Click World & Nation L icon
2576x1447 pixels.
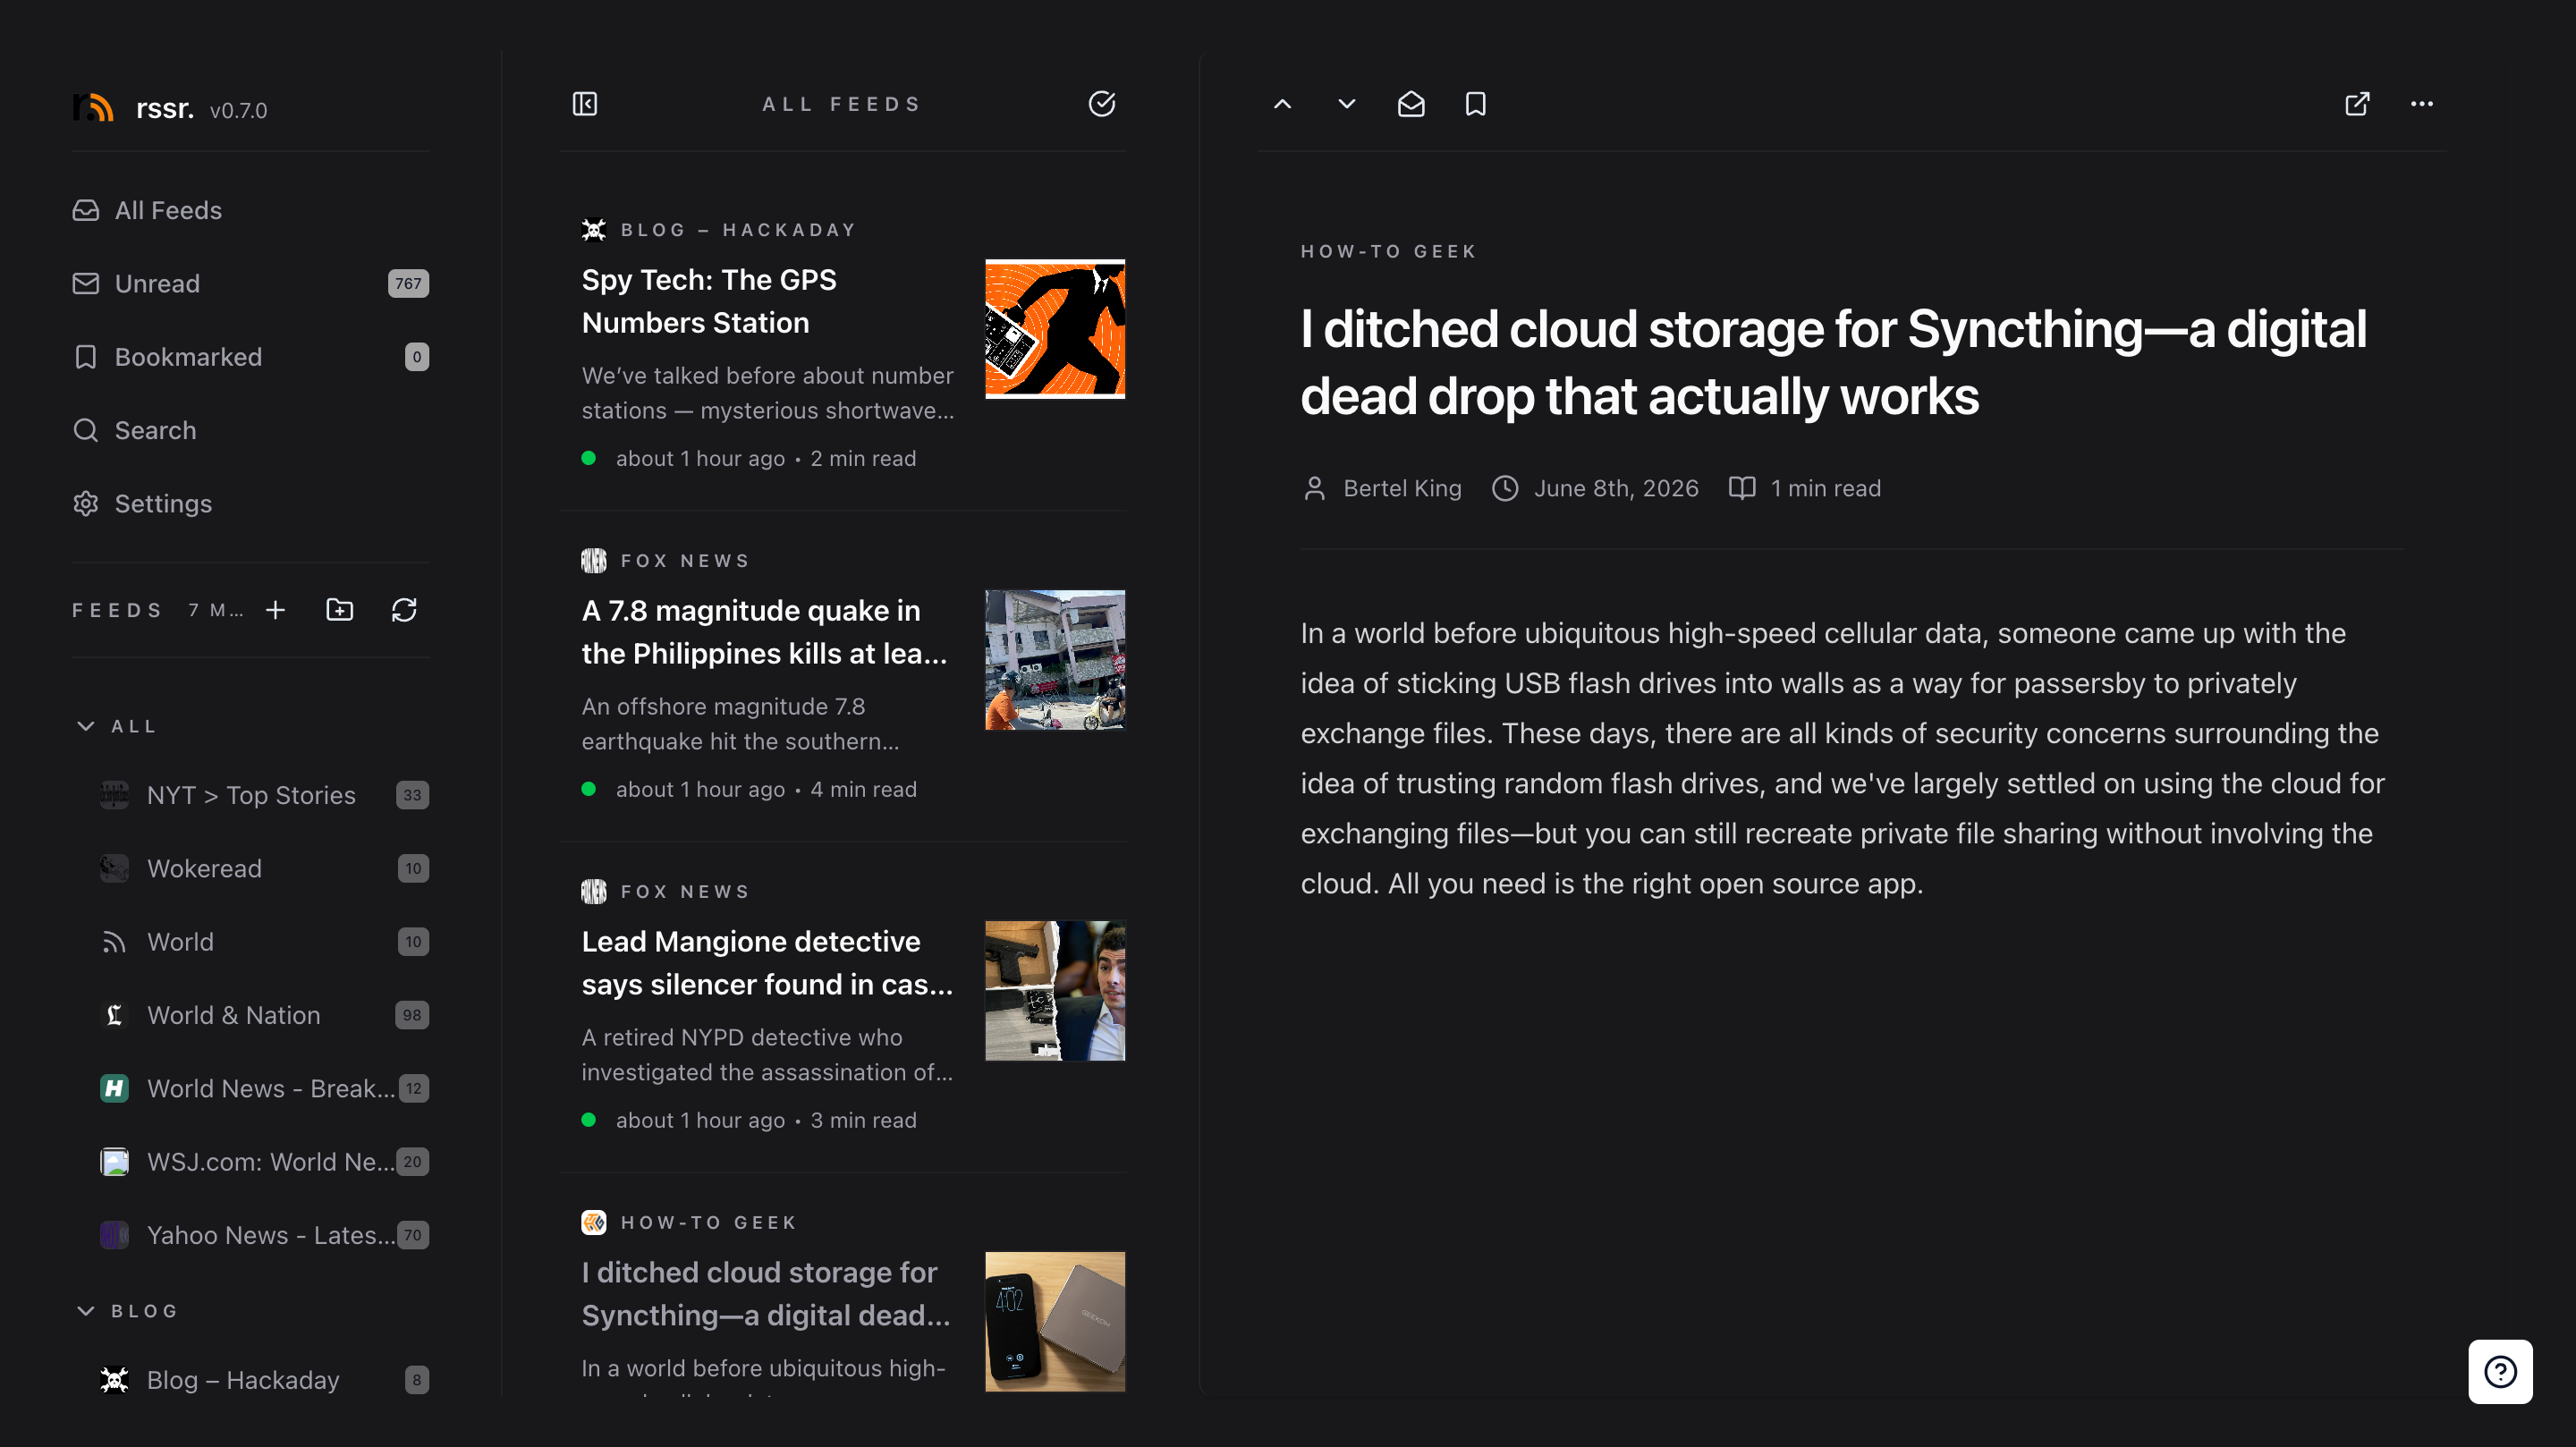pyautogui.click(x=114, y=1015)
